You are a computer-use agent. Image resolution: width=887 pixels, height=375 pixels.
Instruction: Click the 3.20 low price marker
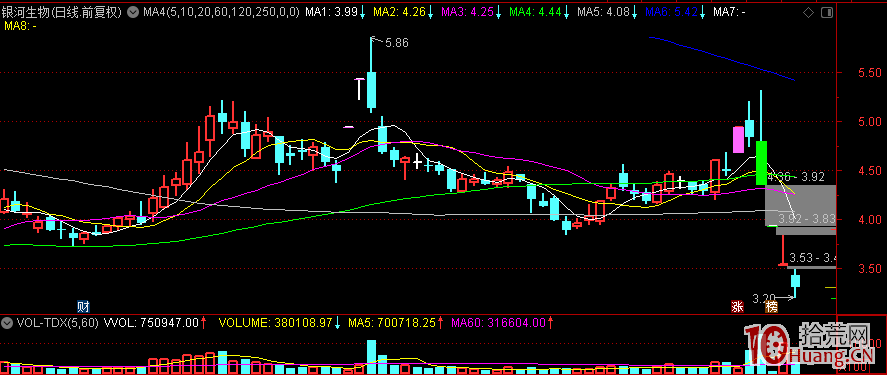[763, 296]
